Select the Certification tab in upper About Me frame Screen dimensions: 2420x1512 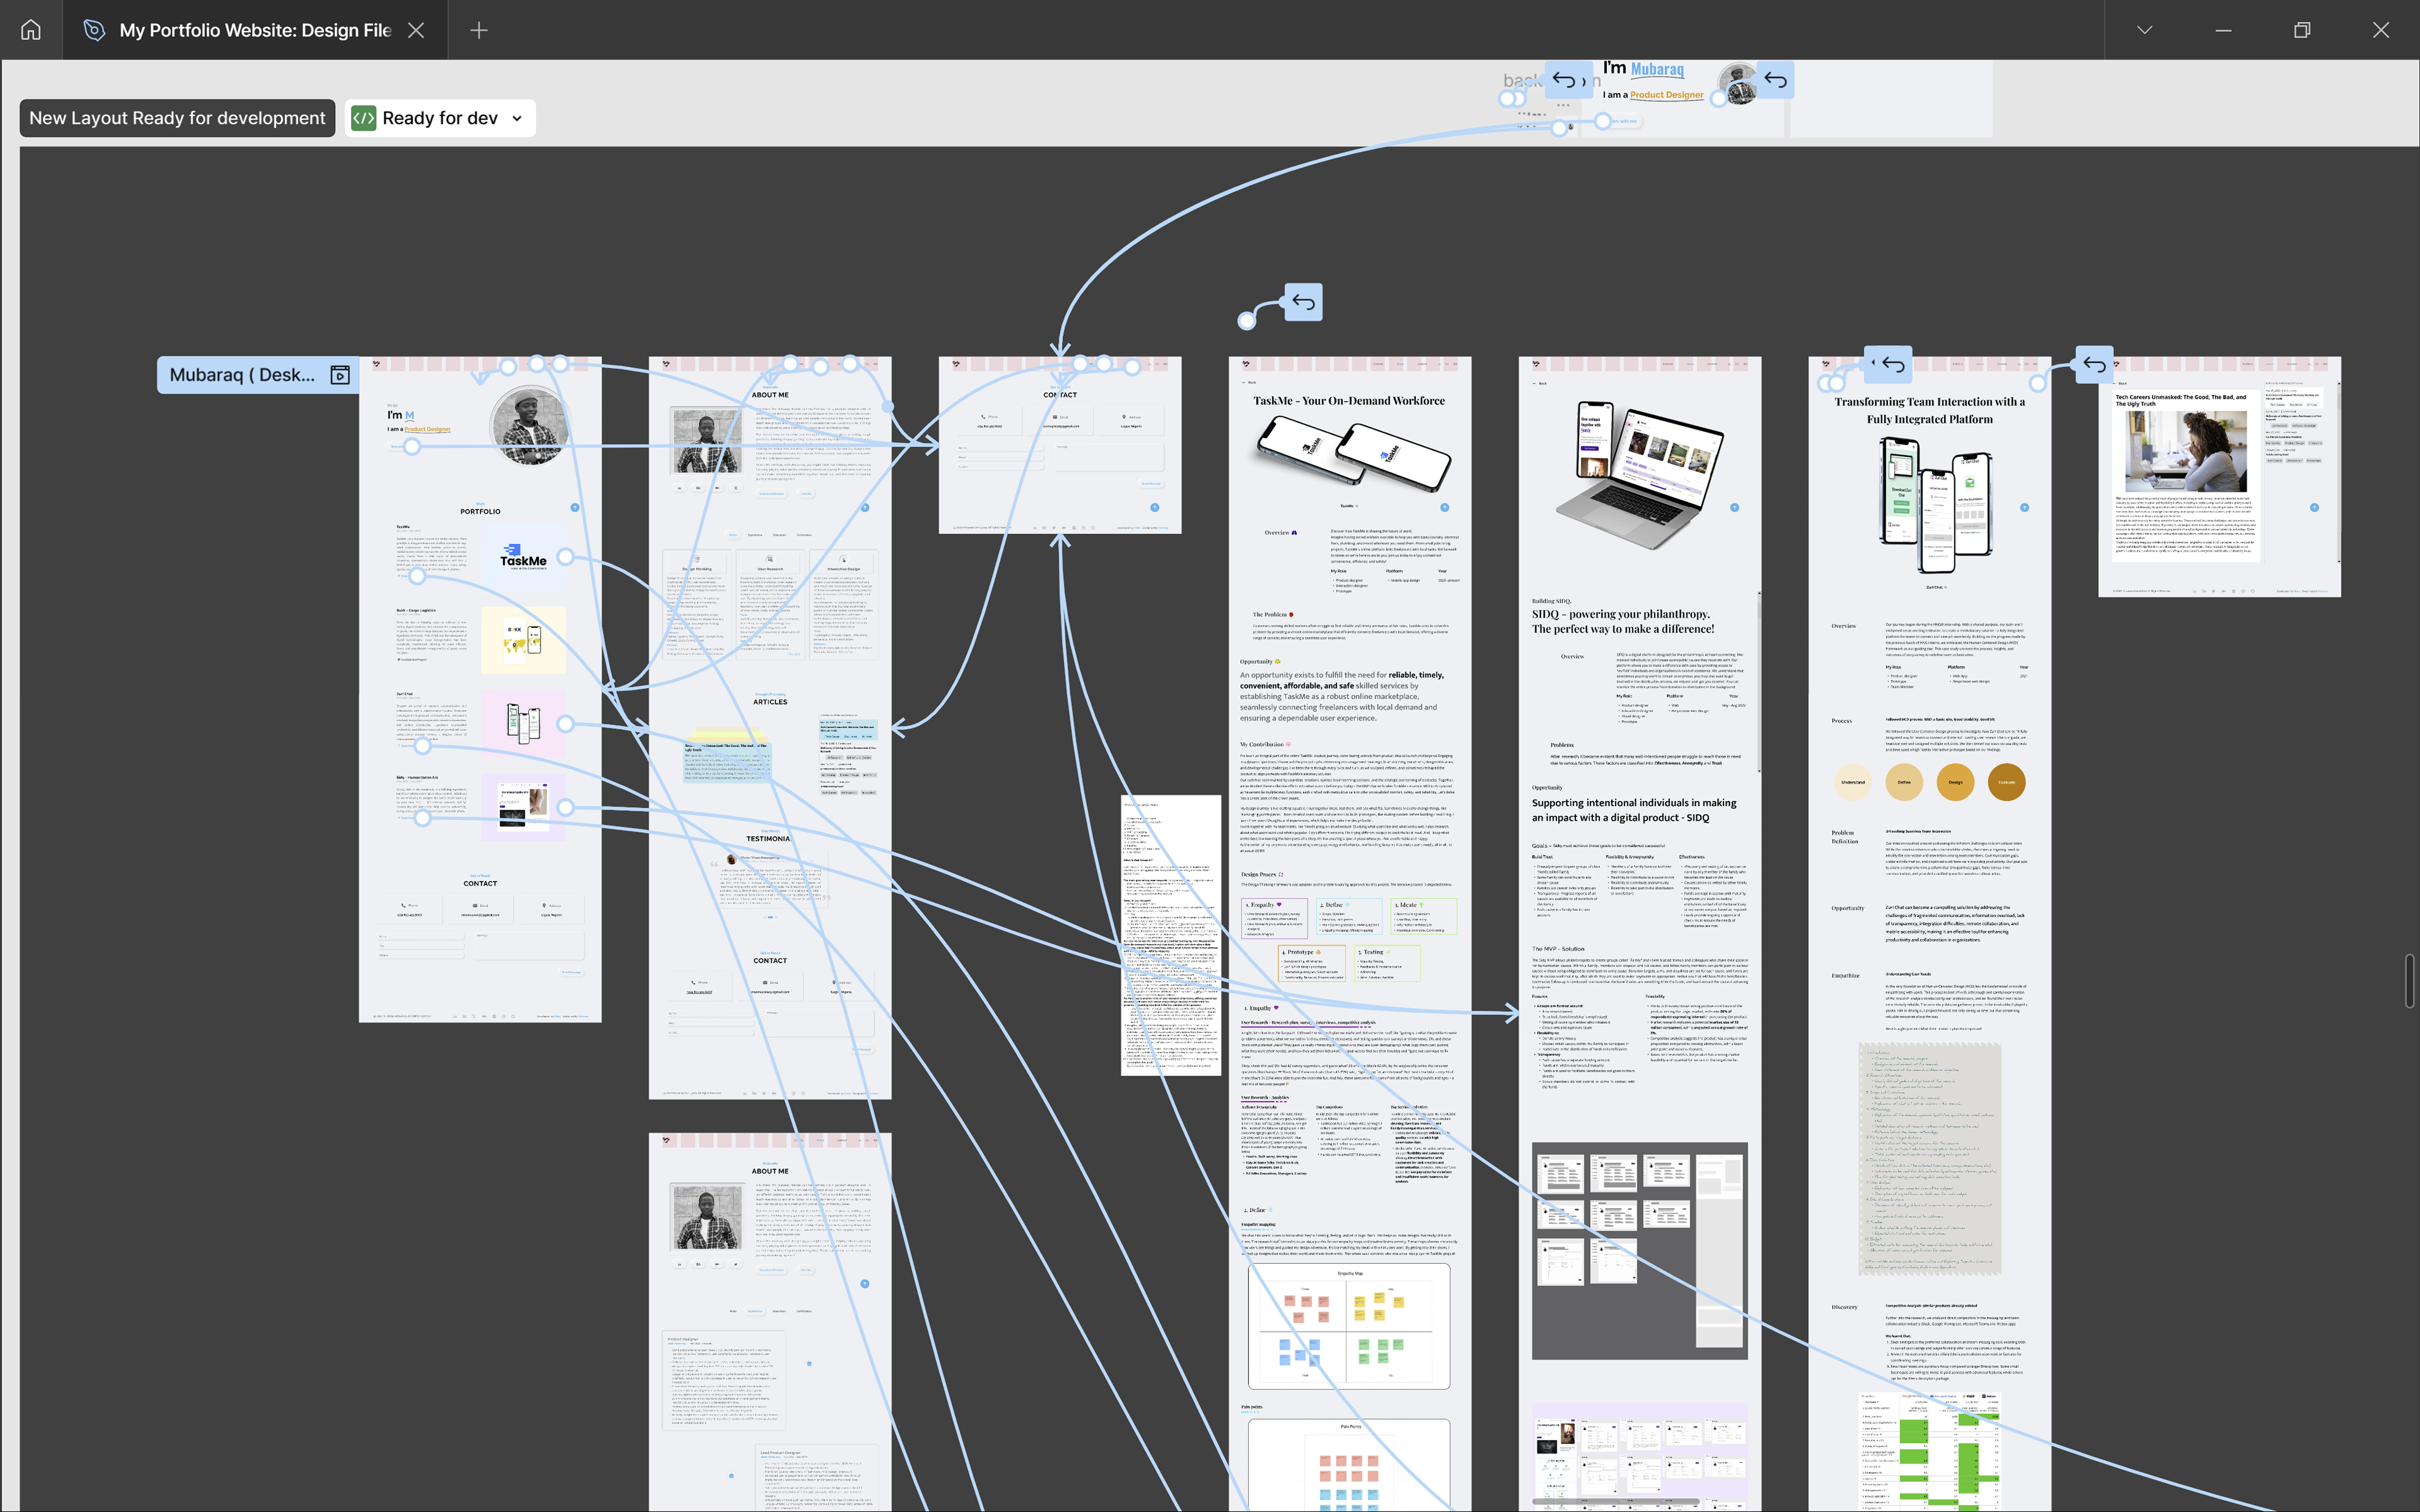(x=804, y=535)
